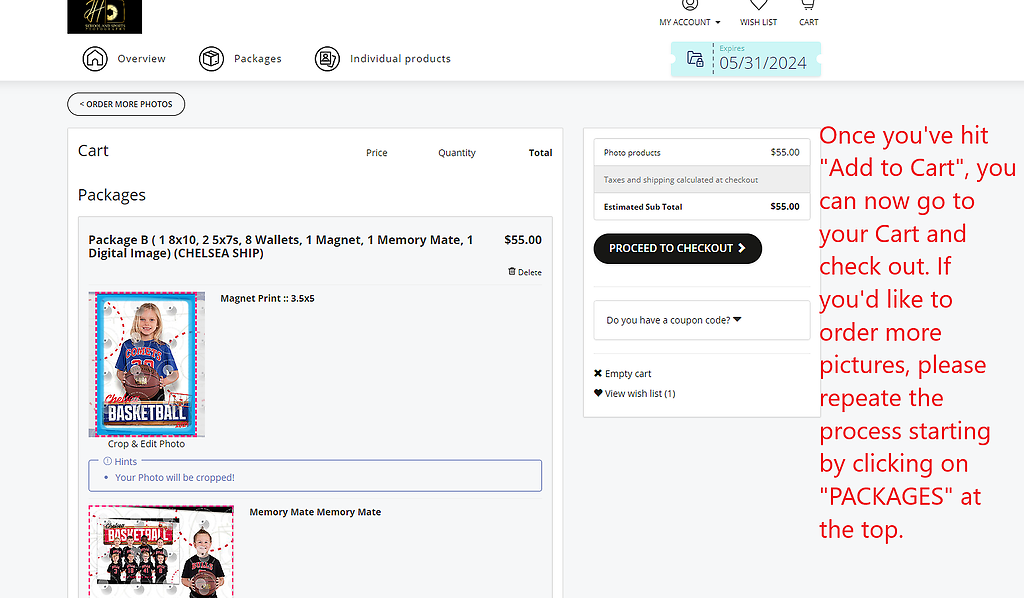The height and width of the screenshot is (598, 1024).
Task: Expand the My Account dropdown arrow
Action: (717, 22)
